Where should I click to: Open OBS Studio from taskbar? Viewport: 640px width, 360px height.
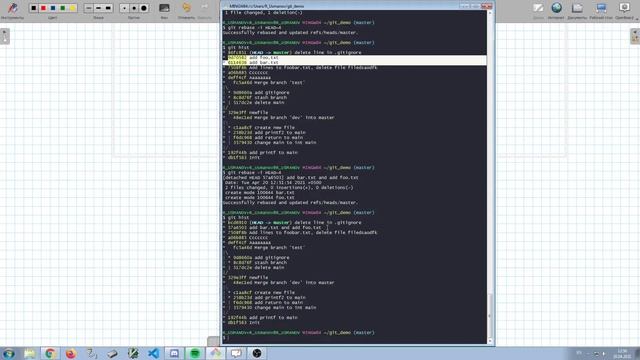[x=257, y=353]
